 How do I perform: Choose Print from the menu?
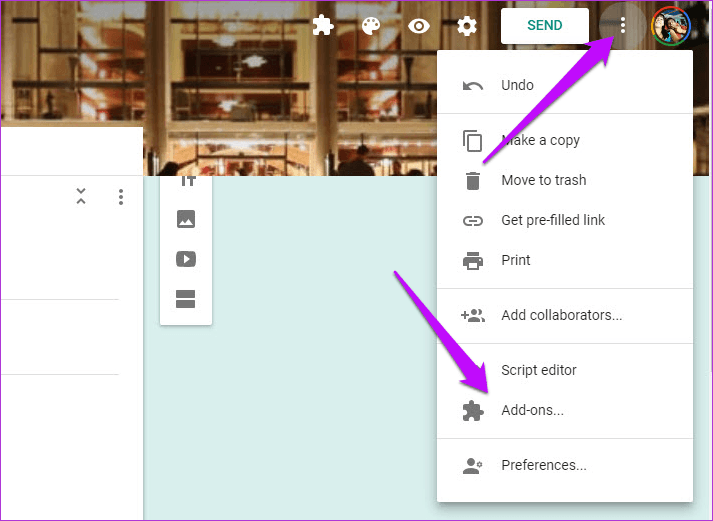(x=565, y=260)
